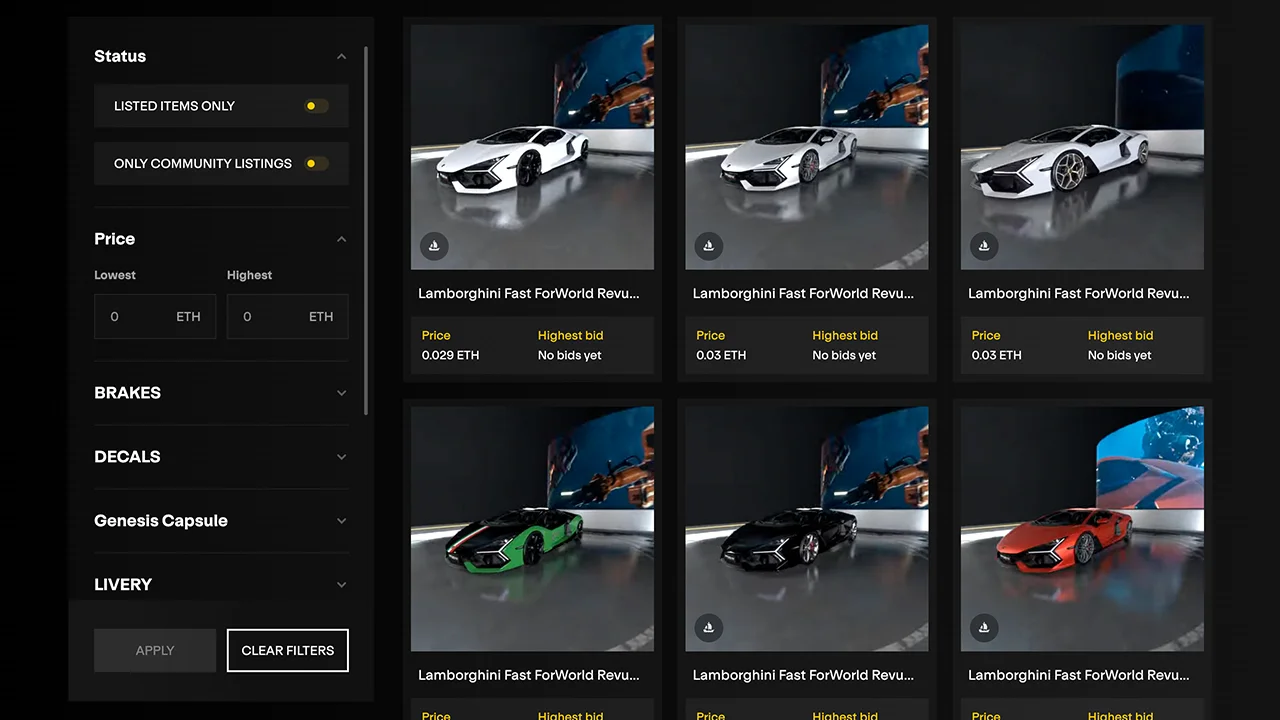Image resolution: width=1280 pixels, height=720 pixels.
Task: Click title of the 0.029 ETH listing
Action: (529, 294)
